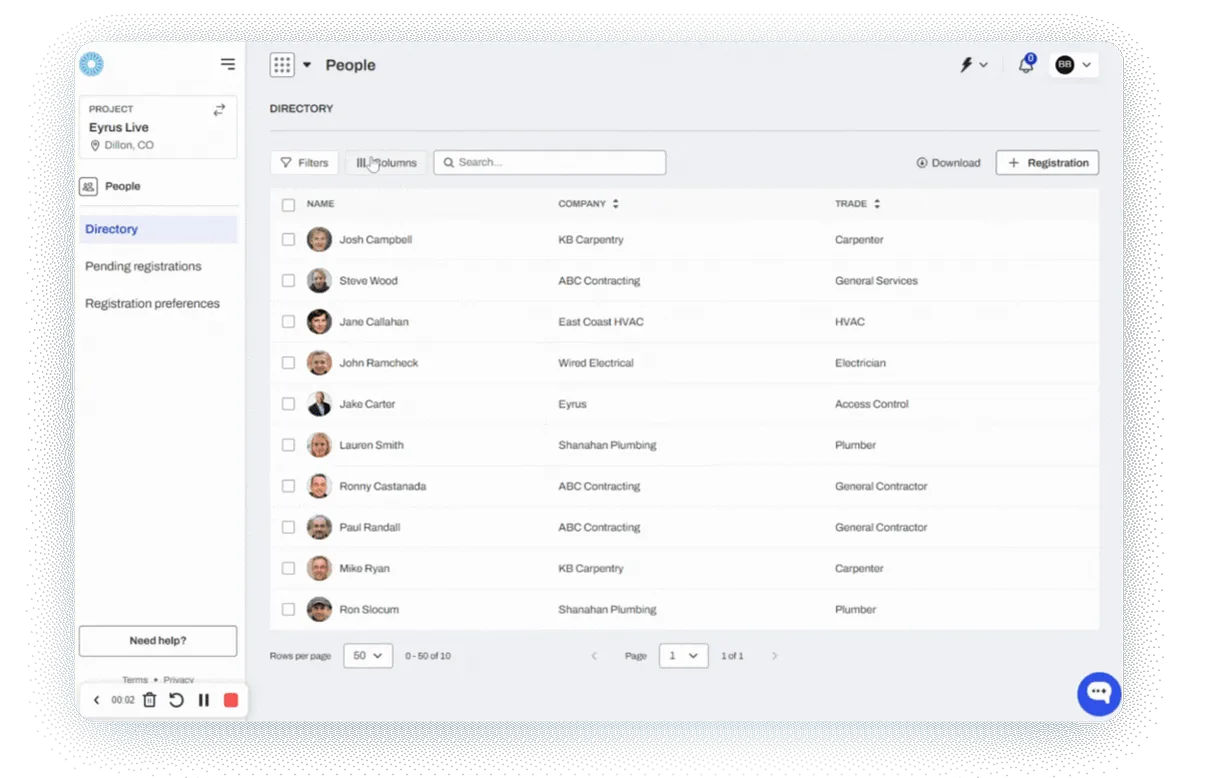Screen dimensions: 1210x778
Task: Open the quick actions lightning menu
Action: click(x=966, y=64)
